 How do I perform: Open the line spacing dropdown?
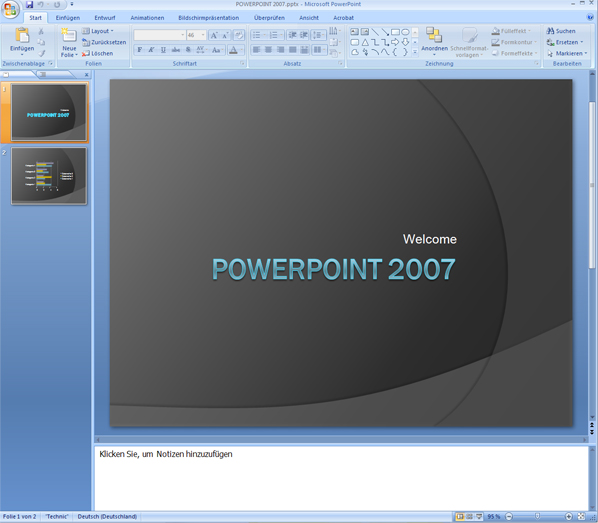[x=318, y=35]
